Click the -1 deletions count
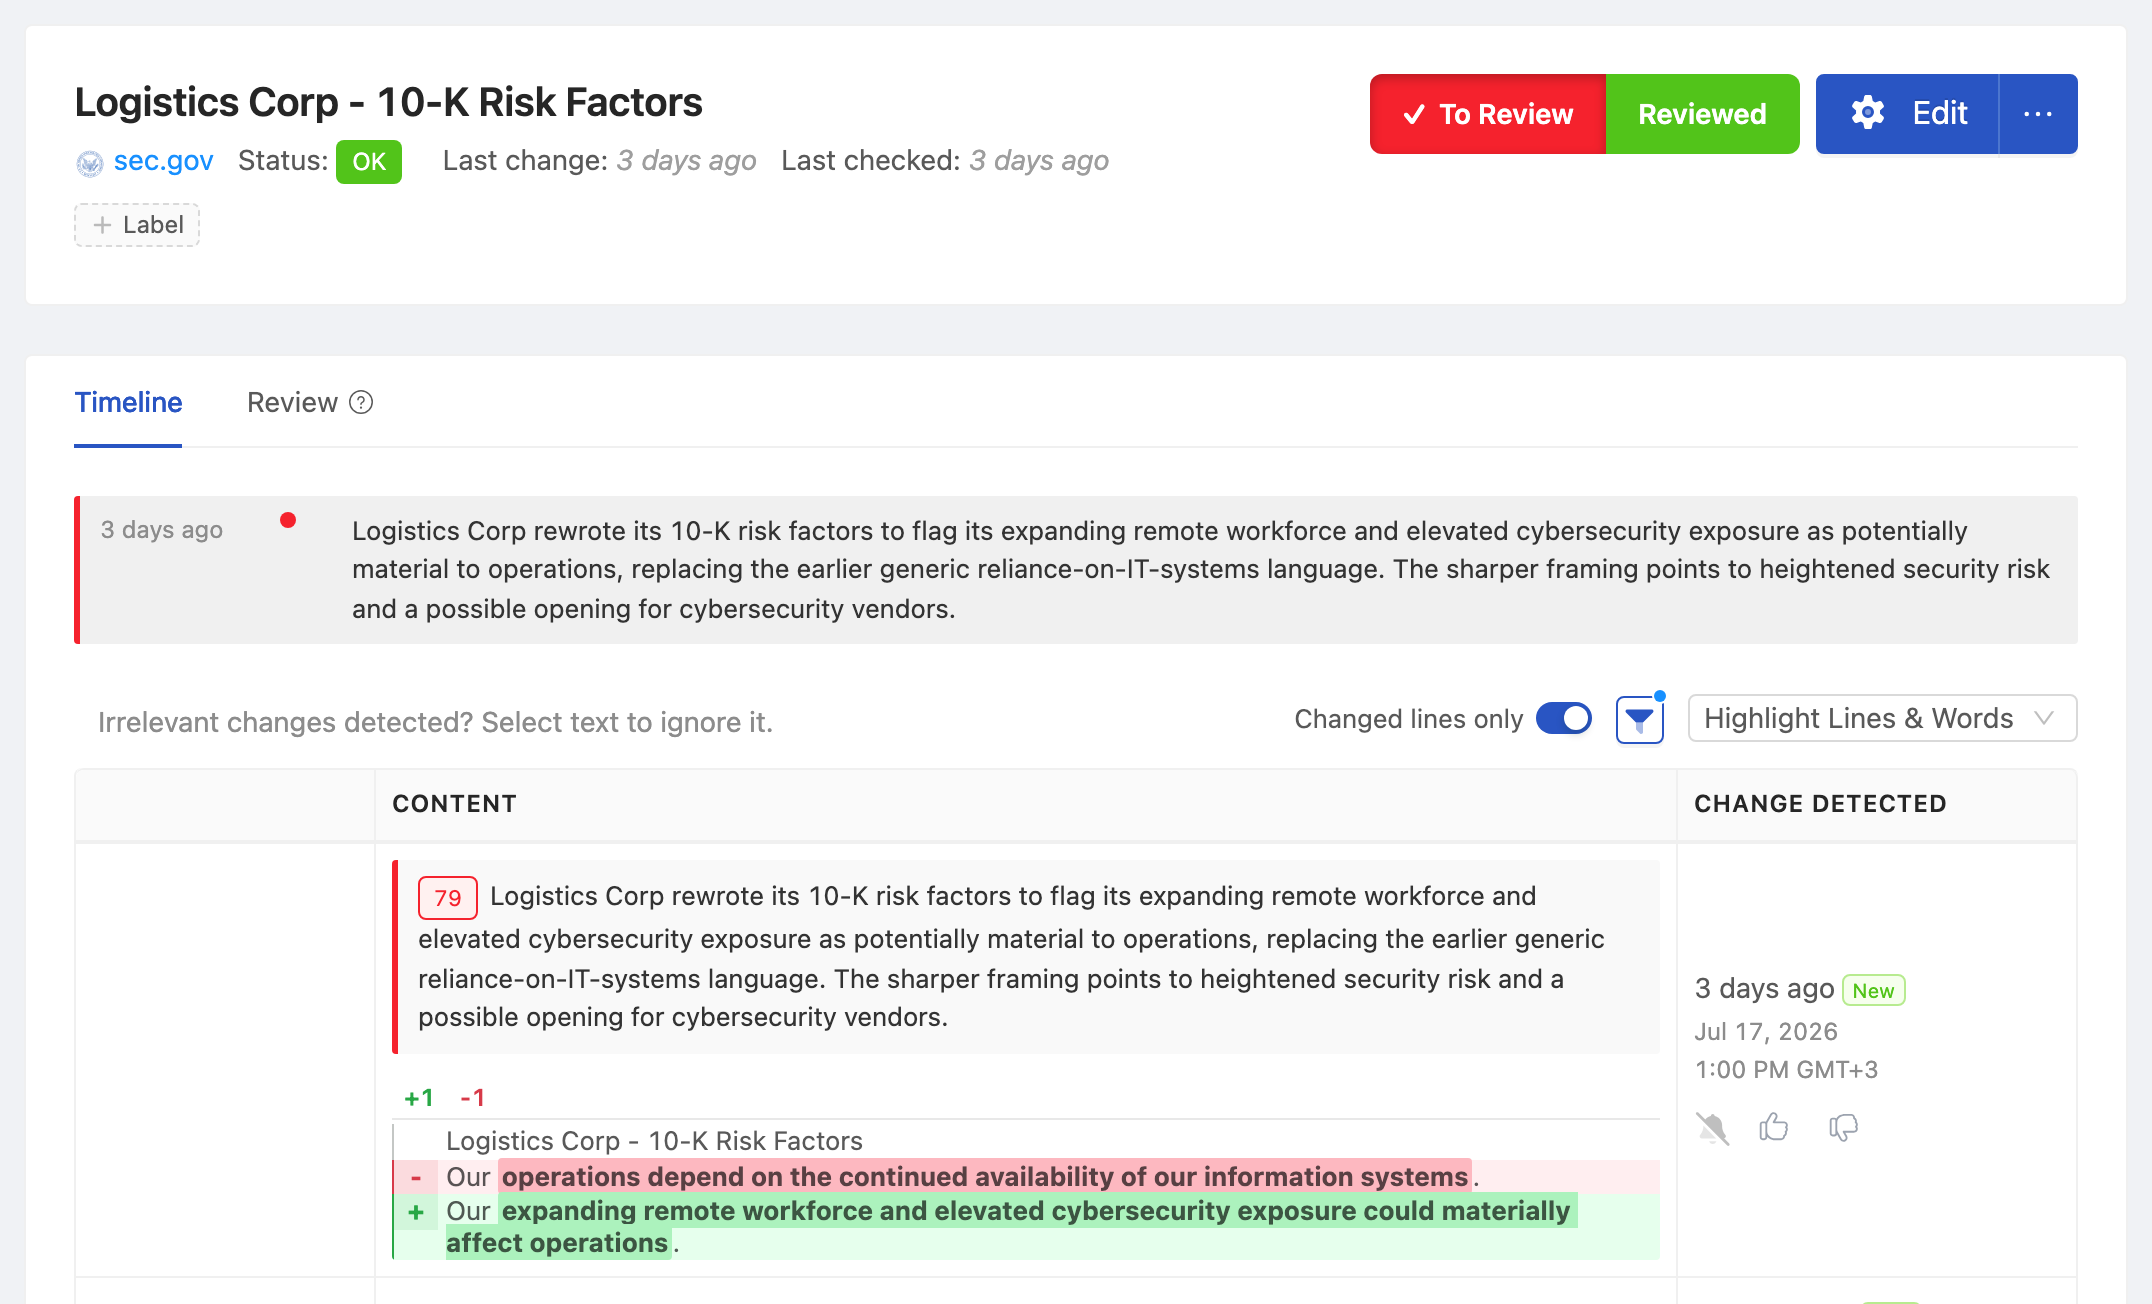2152x1304 pixels. click(x=472, y=1098)
